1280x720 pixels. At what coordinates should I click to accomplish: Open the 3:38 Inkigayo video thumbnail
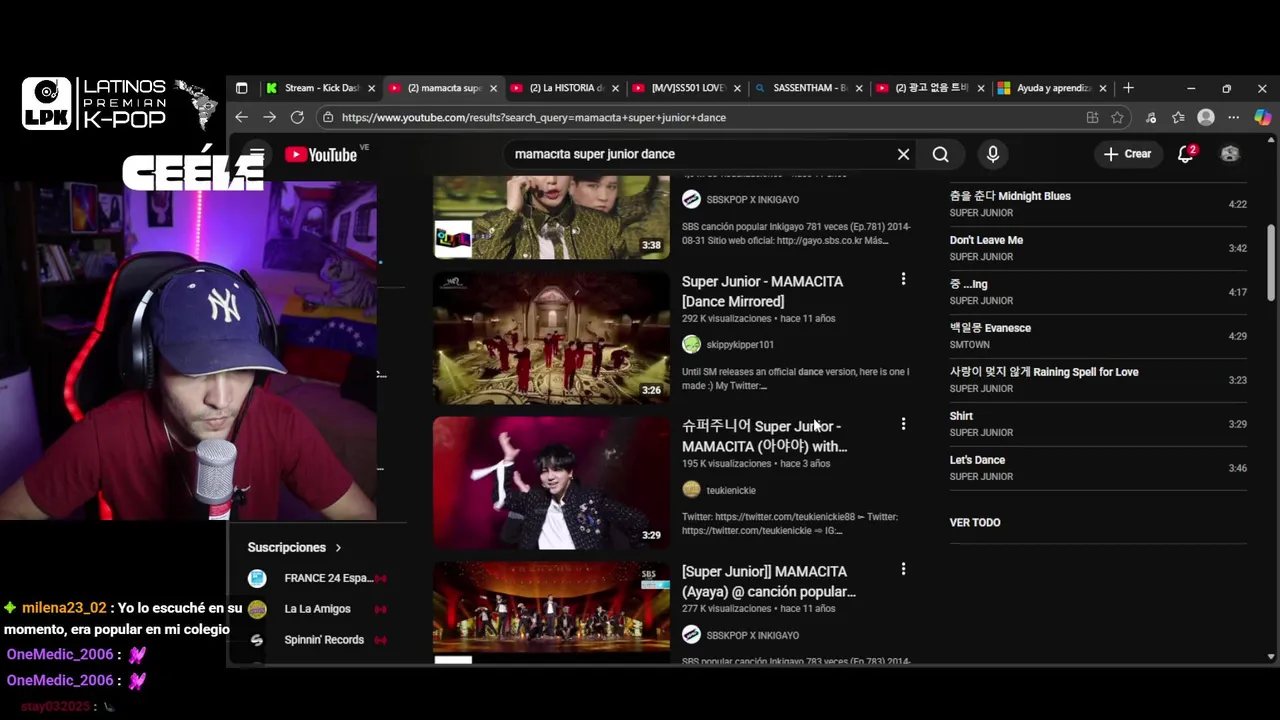(x=551, y=217)
